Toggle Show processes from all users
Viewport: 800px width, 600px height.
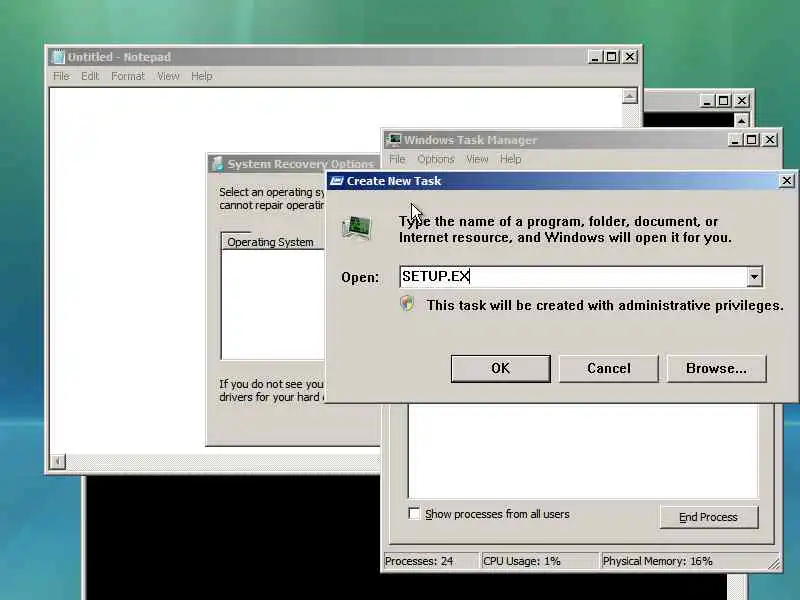pos(414,513)
